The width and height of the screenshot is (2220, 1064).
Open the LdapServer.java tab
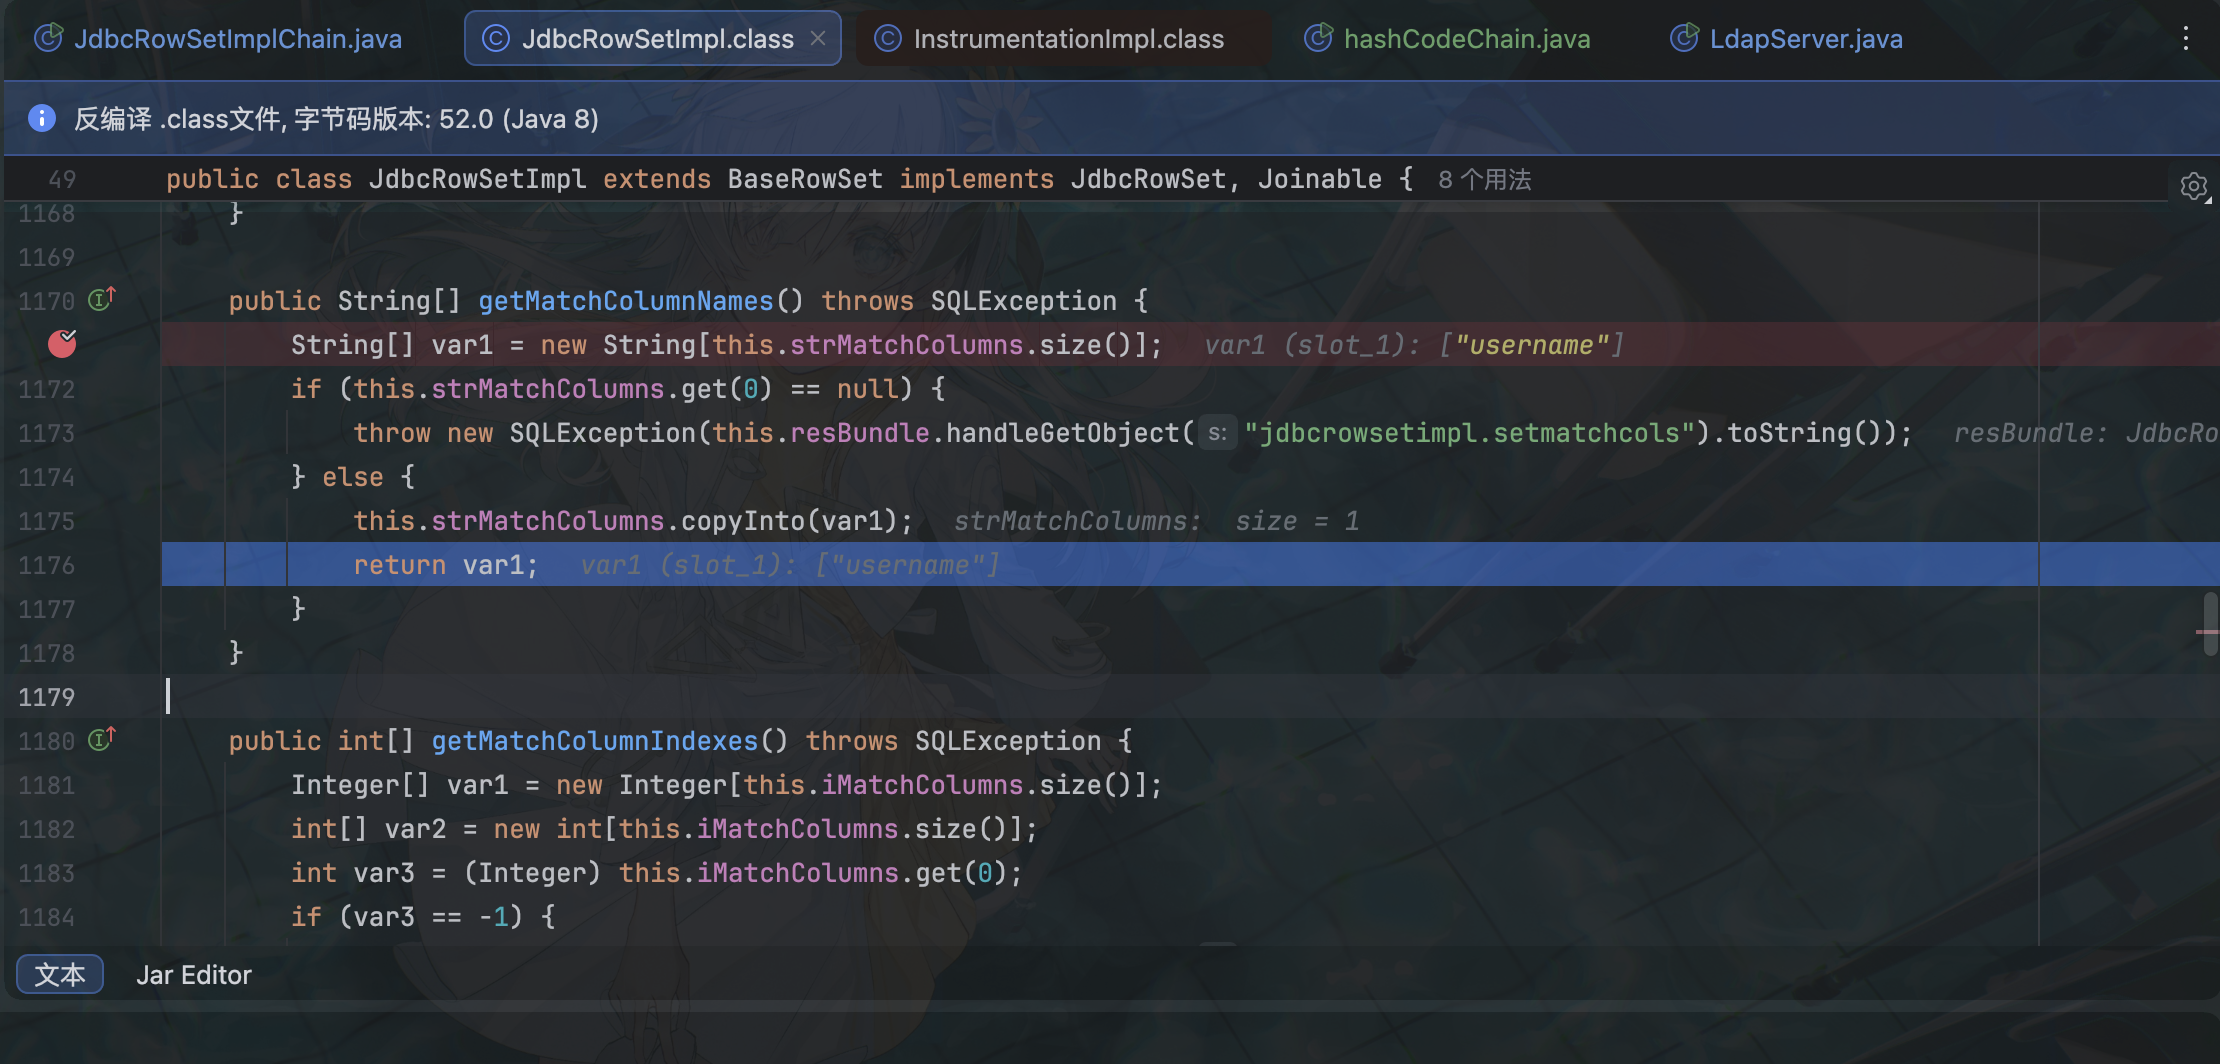coord(1805,39)
